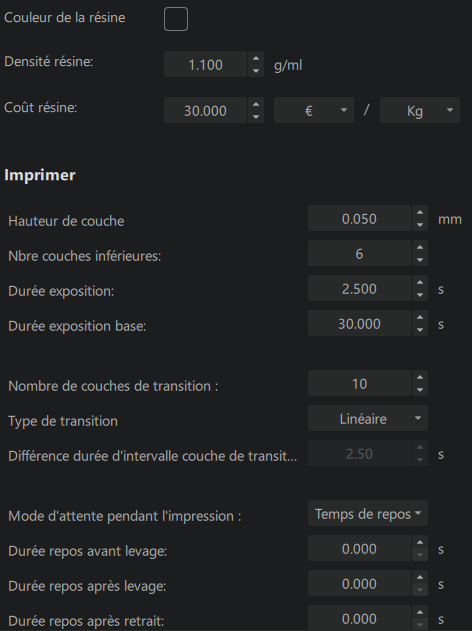Increase Durée repos après levage up arrow
Viewport: 472px width, 631px height.
tap(420, 577)
